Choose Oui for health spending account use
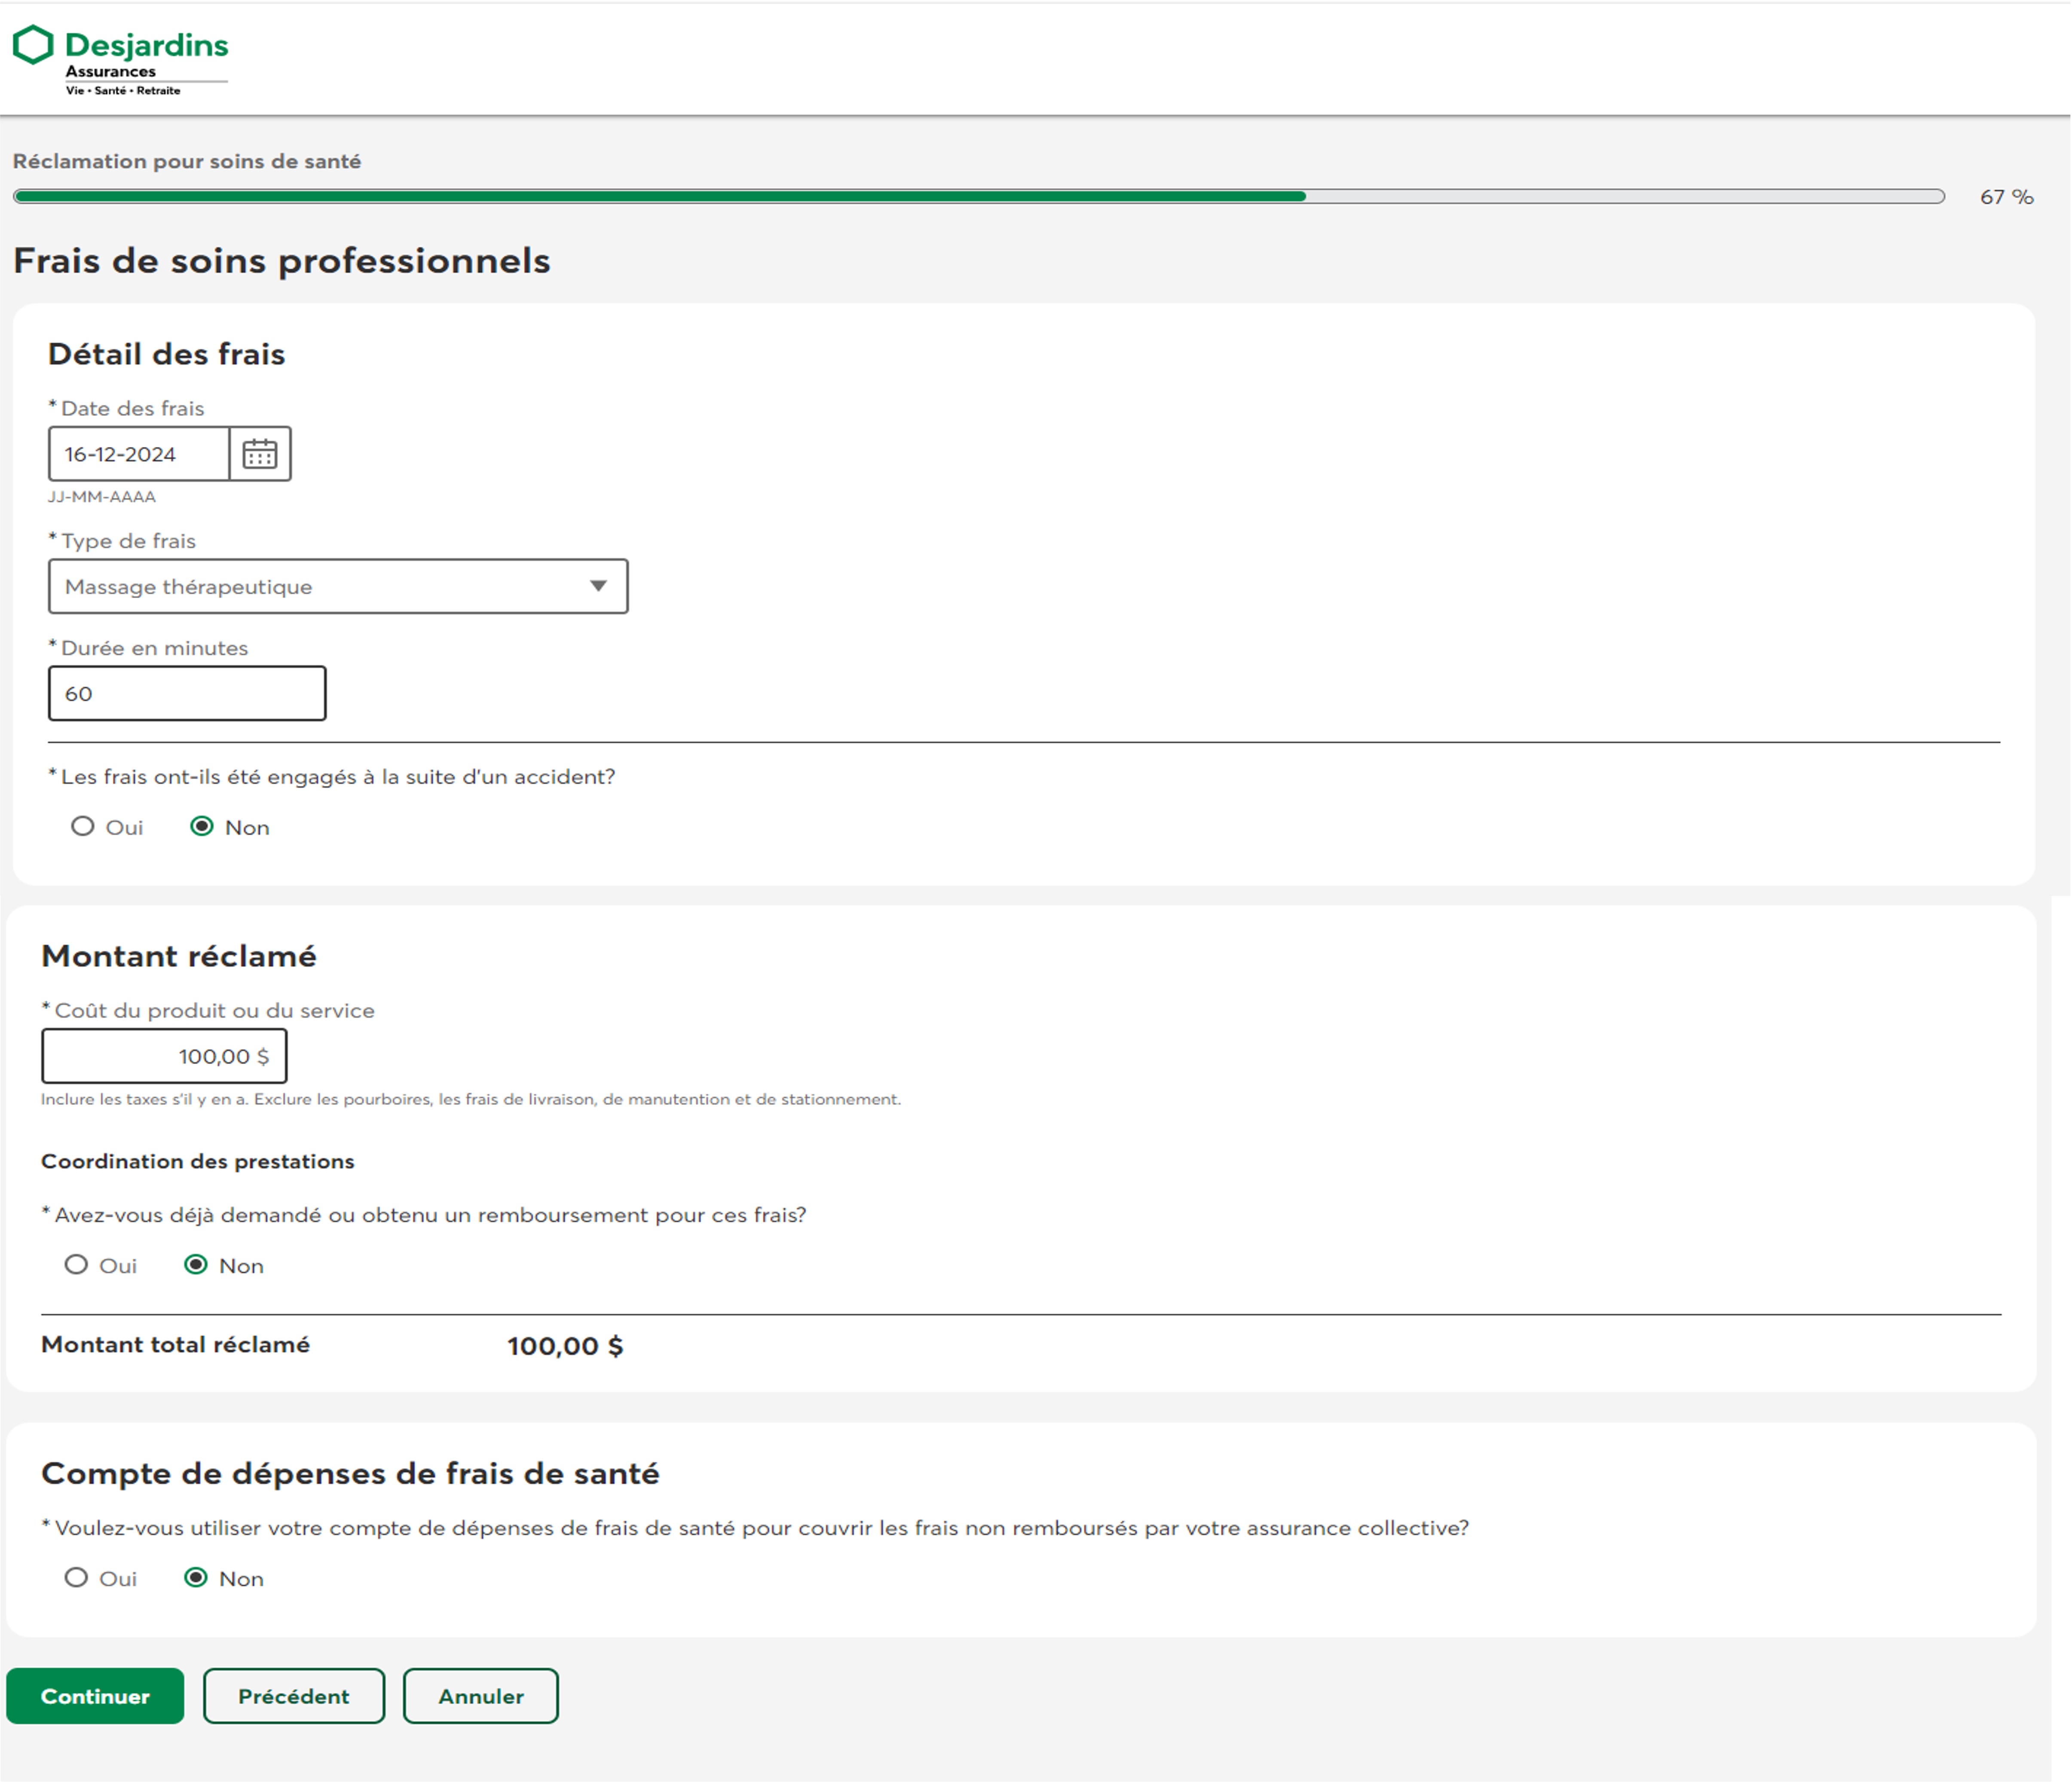Screen dimensions: 2072x1782 [x=76, y=1578]
